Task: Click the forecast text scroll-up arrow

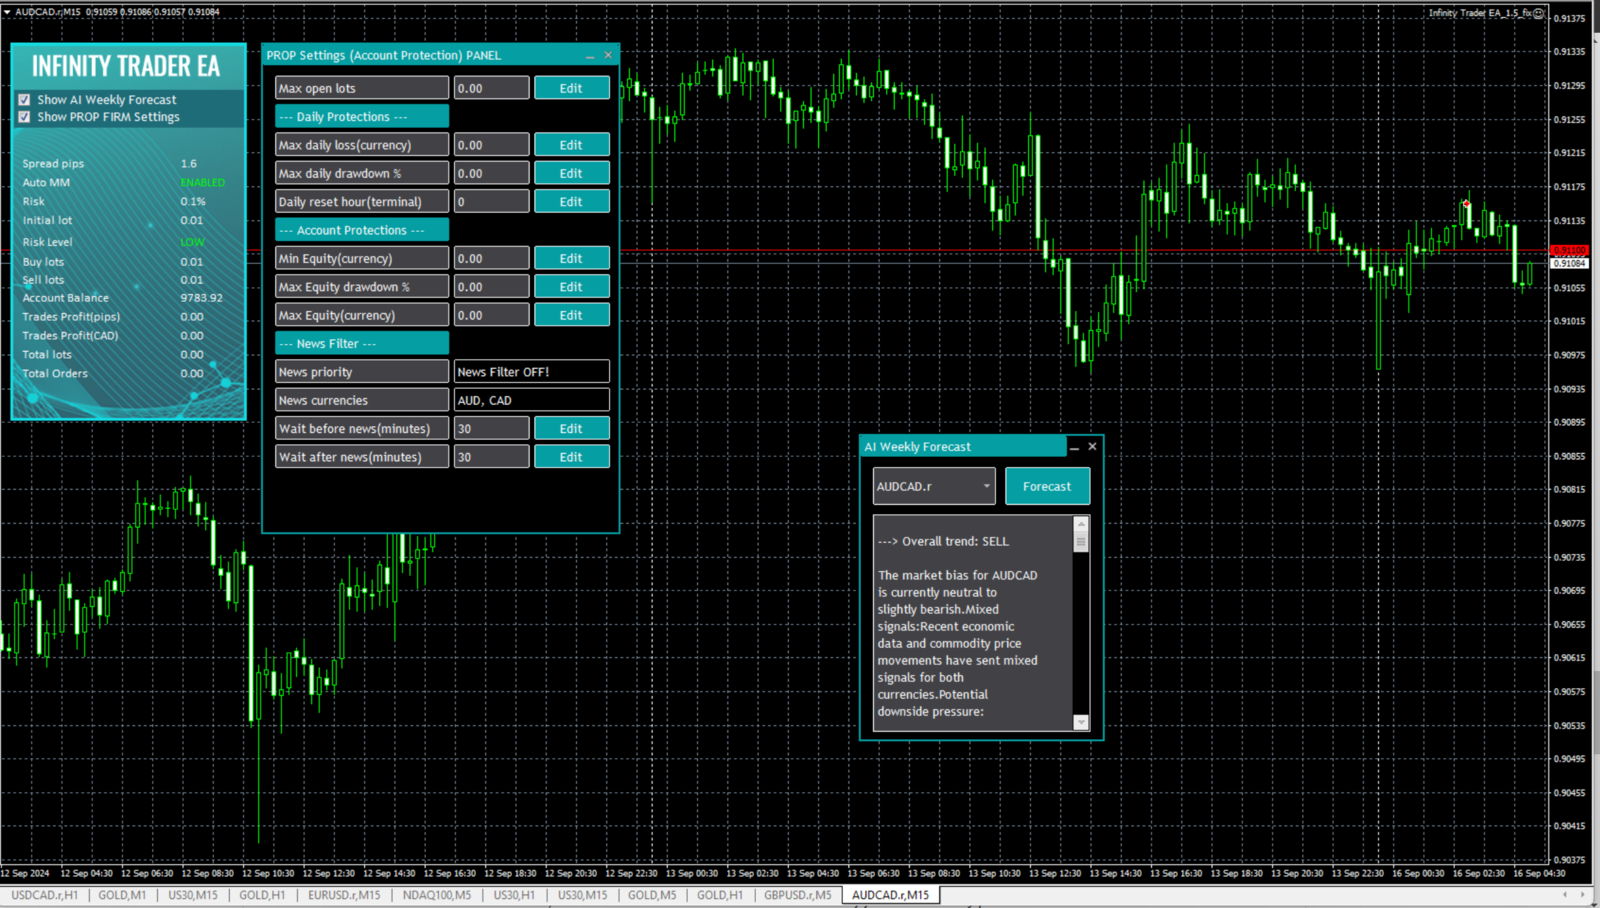Action: click(x=1081, y=523)
